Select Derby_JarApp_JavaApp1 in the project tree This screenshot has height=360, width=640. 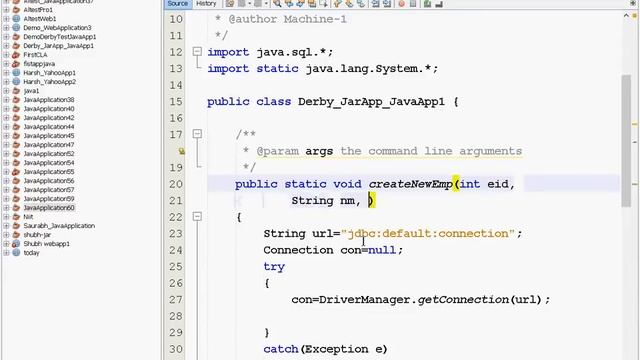tap(58, 46)
